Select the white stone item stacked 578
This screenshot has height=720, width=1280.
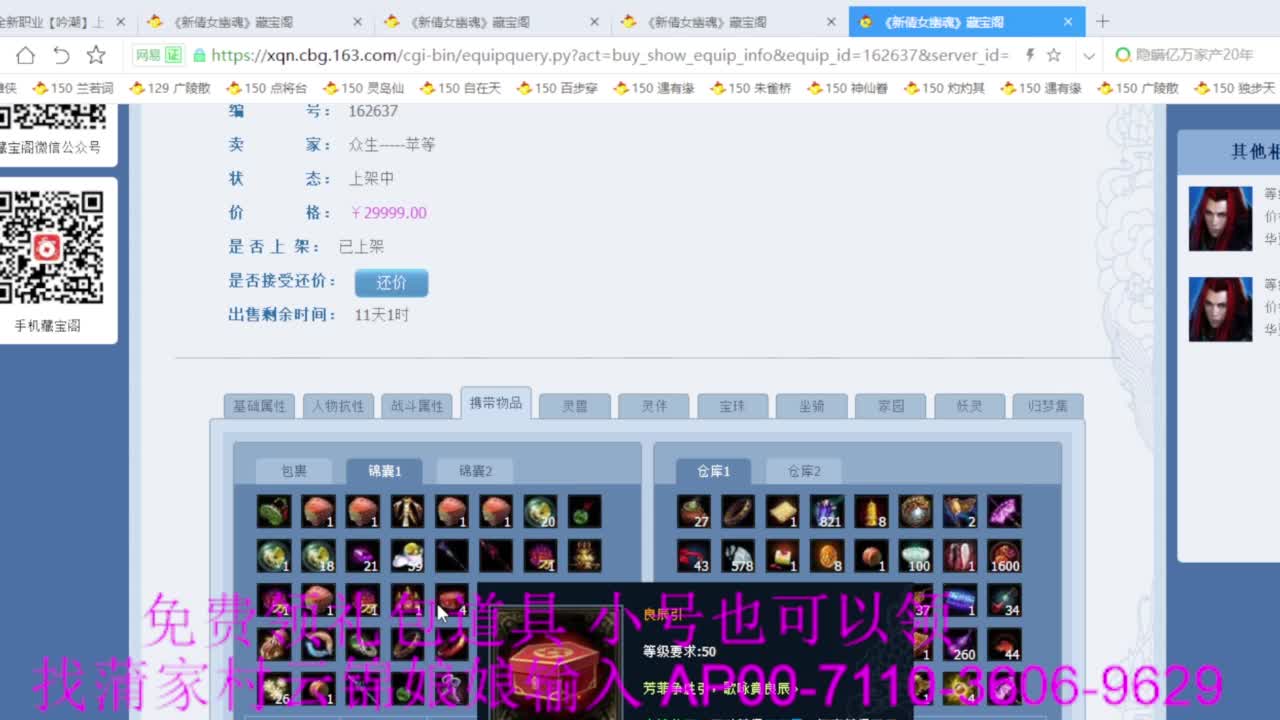click(738, 555)
